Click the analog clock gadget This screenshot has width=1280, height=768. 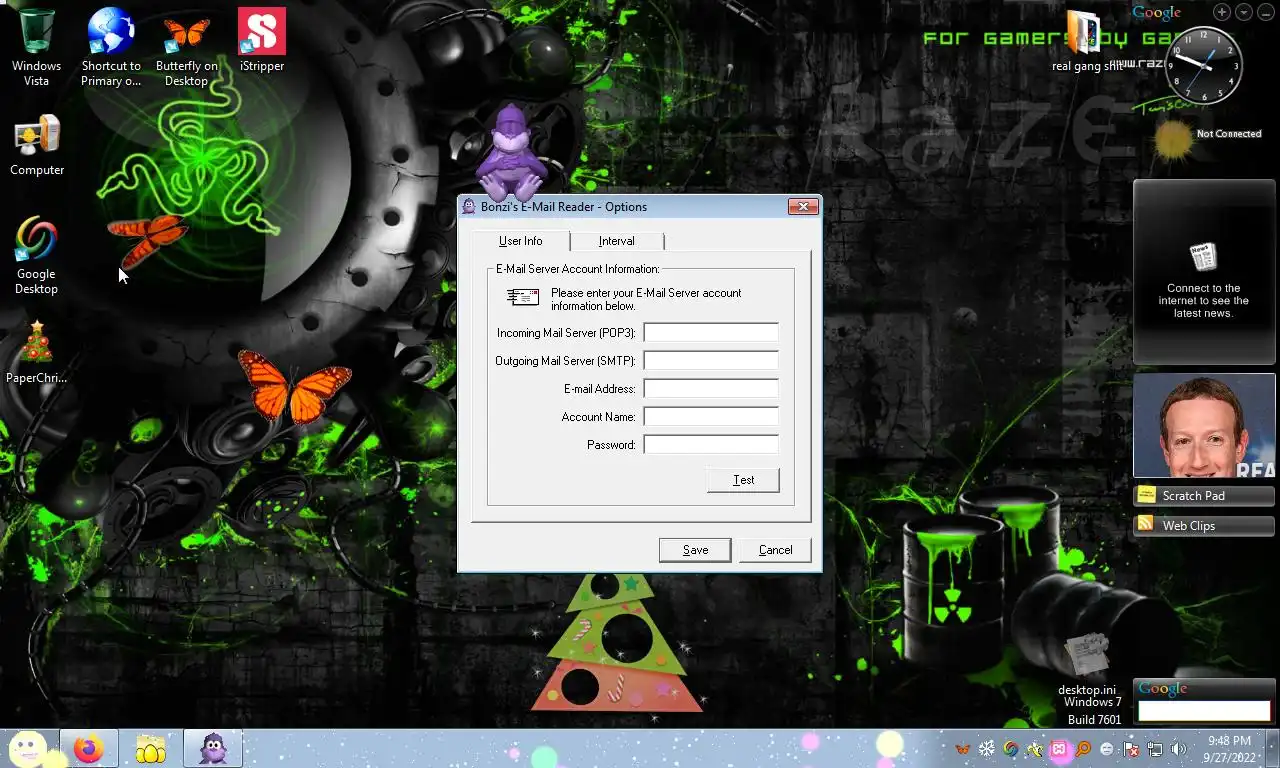coord(1204,66)
